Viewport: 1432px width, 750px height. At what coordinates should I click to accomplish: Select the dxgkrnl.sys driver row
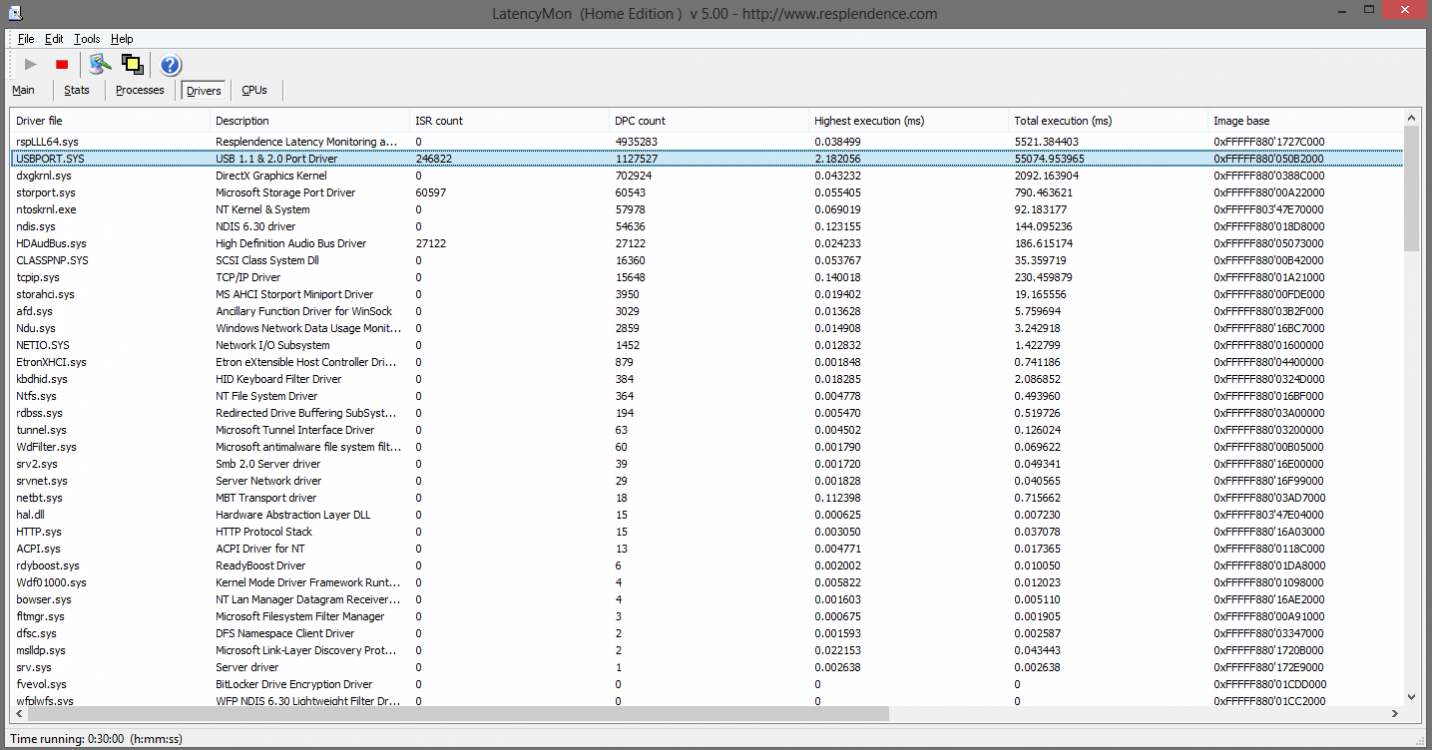(707, 176)
